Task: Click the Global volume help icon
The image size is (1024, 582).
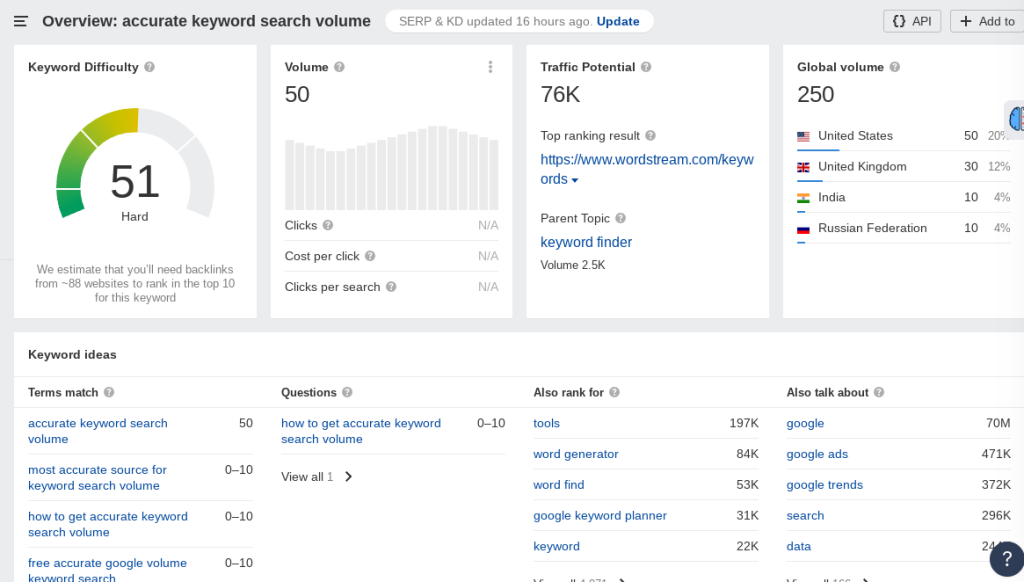Action: (895, 67)
